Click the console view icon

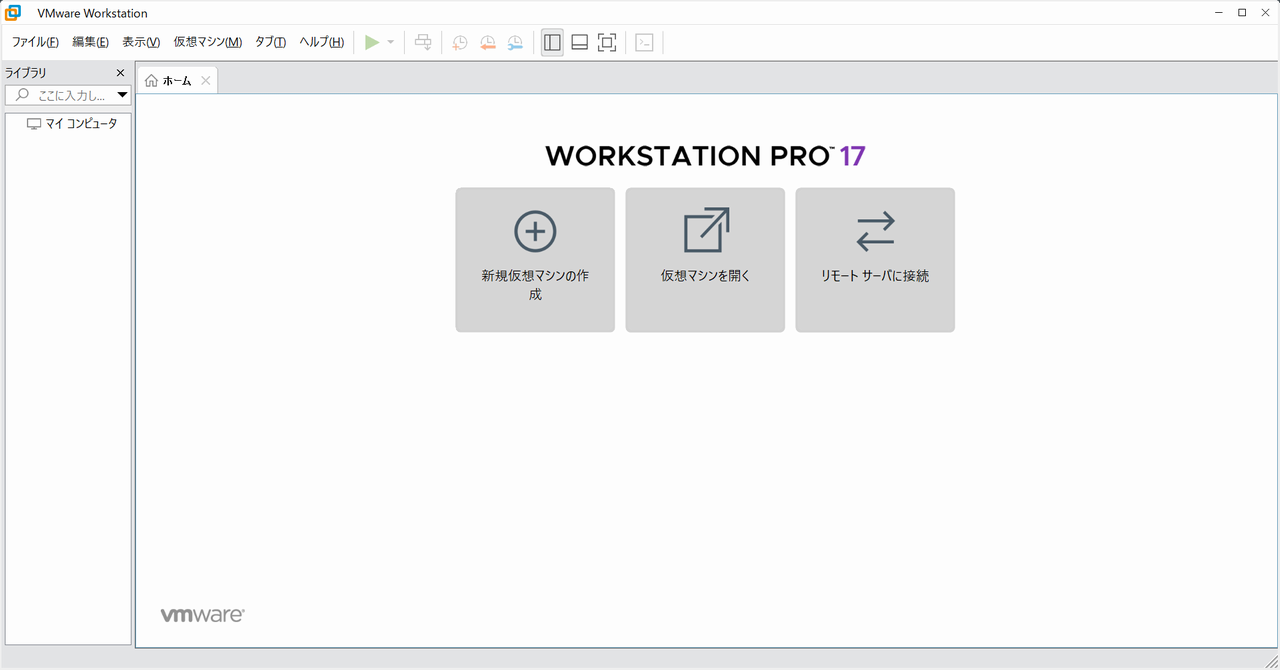pyautogui.click(x=645, y=42)
